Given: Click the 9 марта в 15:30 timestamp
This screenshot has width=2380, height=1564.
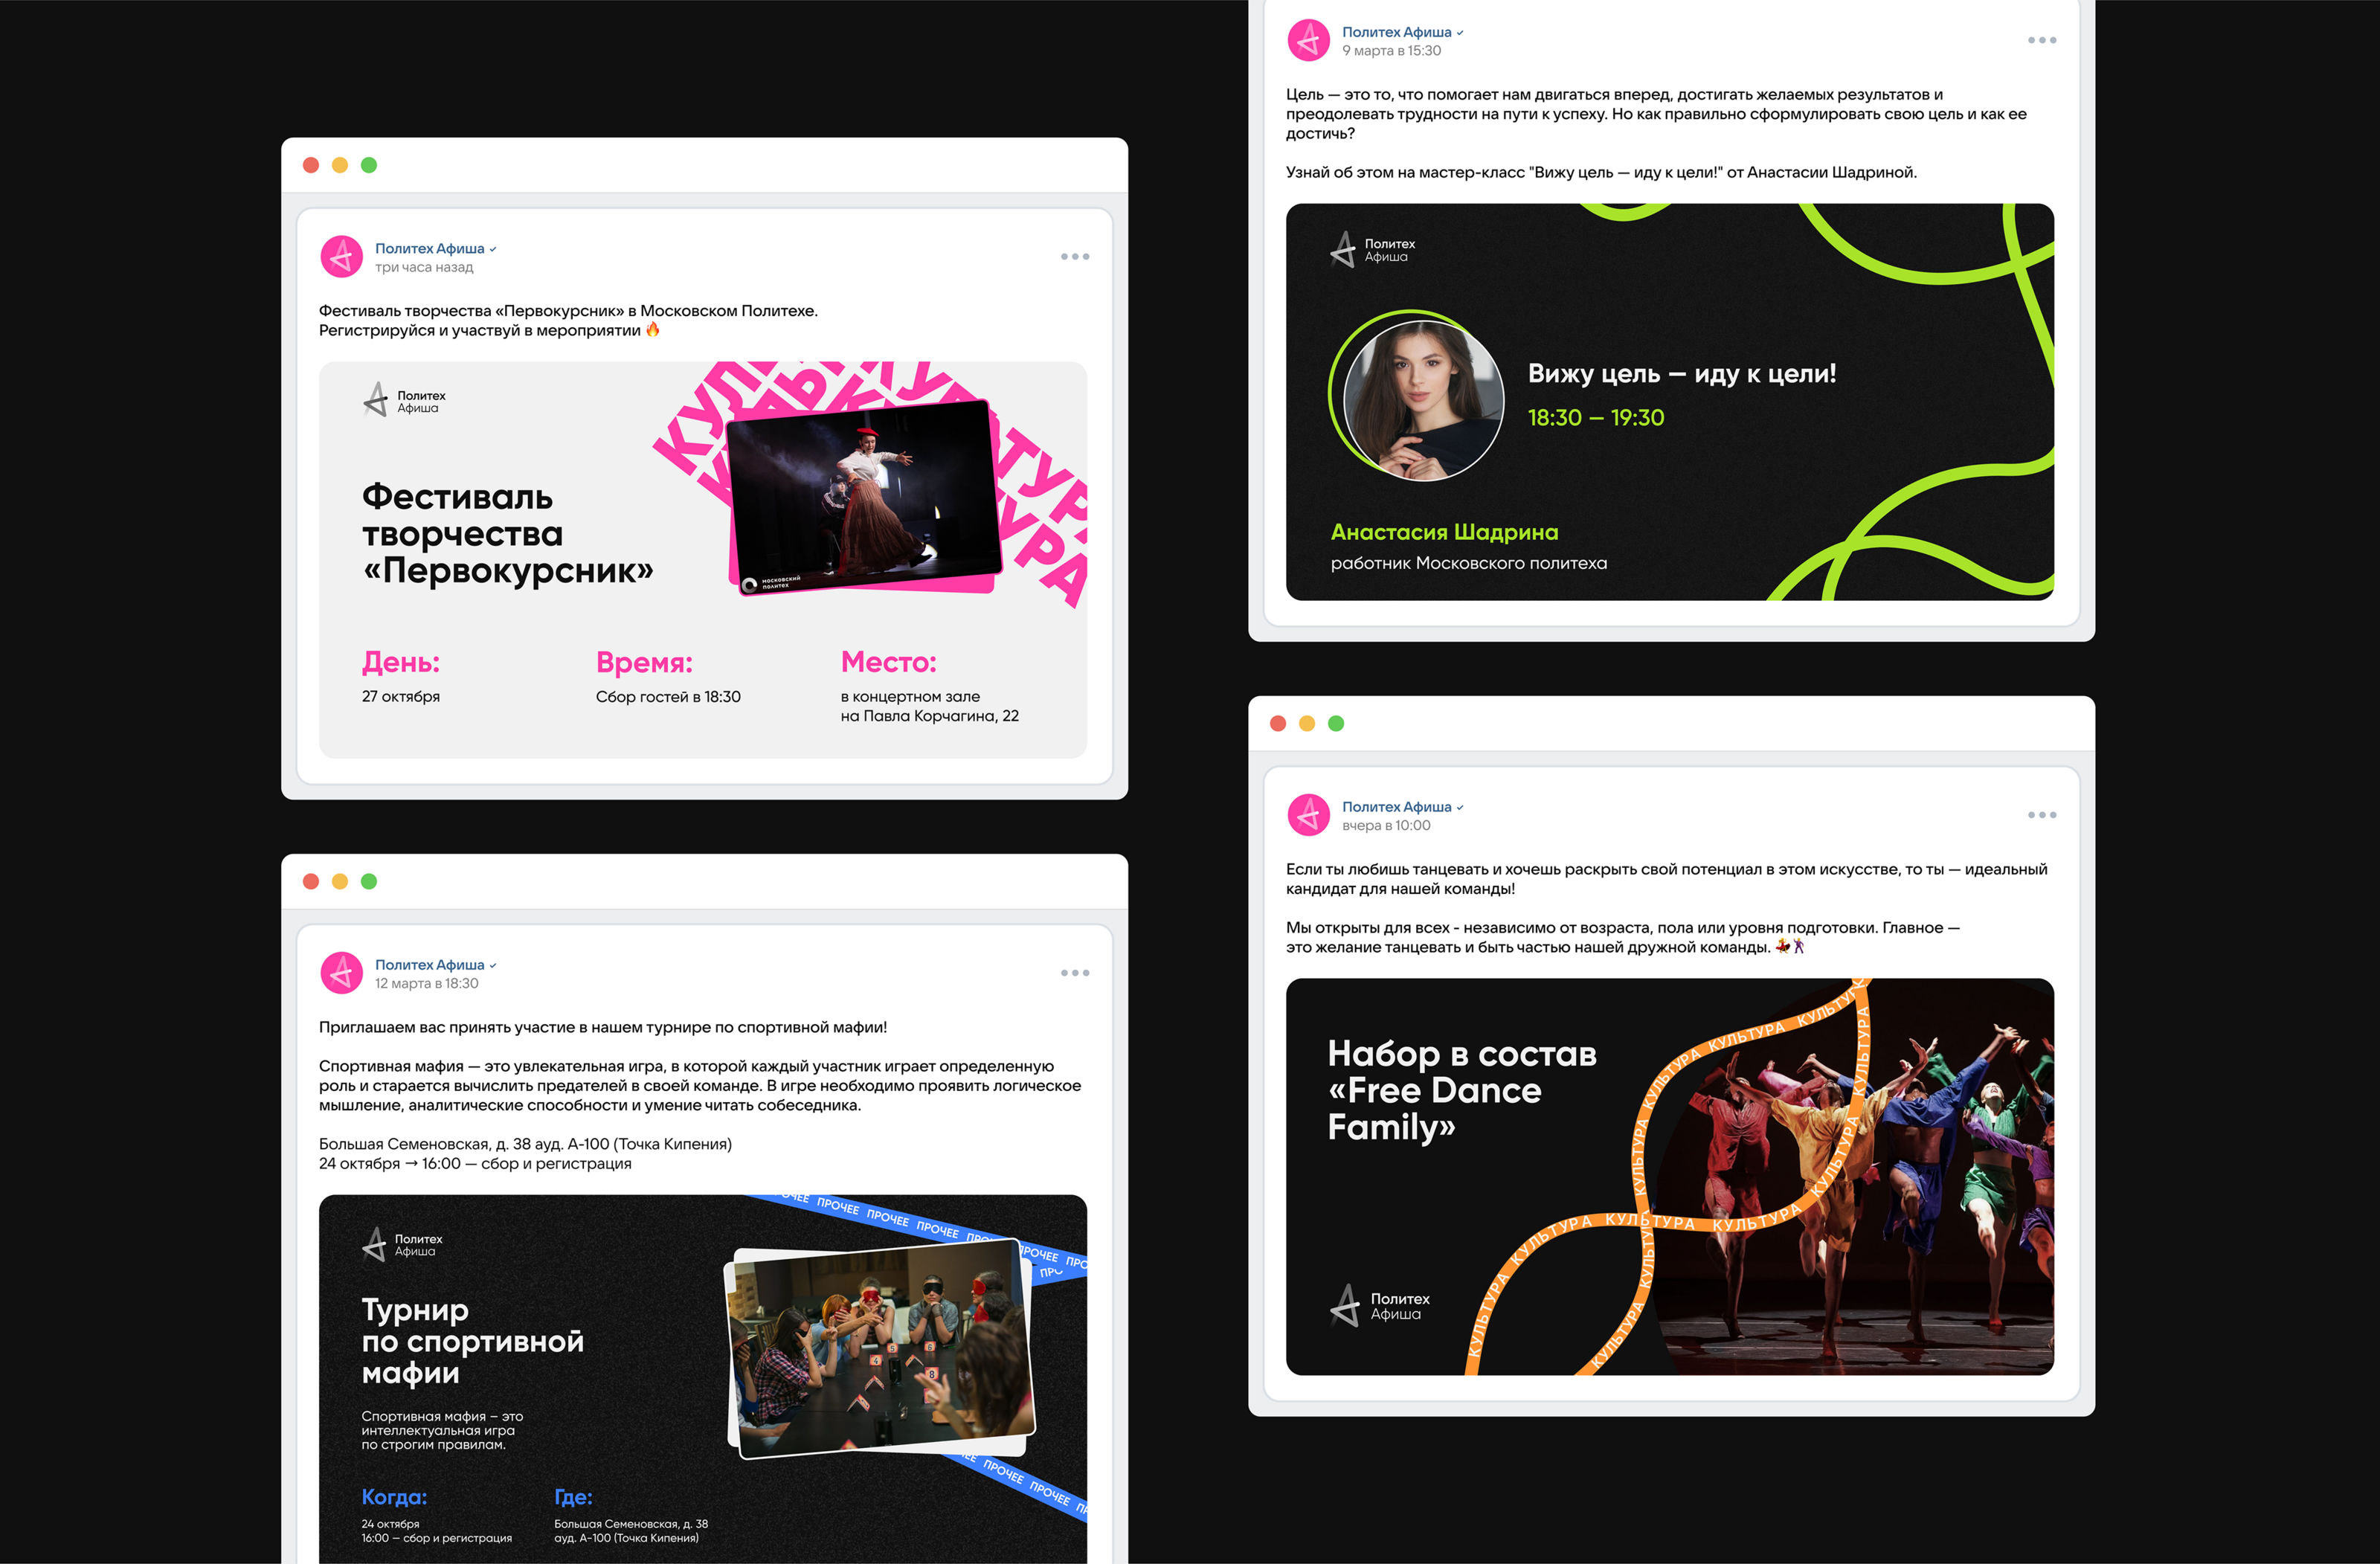Looking at the screenshot, I should coord(1391,51).
